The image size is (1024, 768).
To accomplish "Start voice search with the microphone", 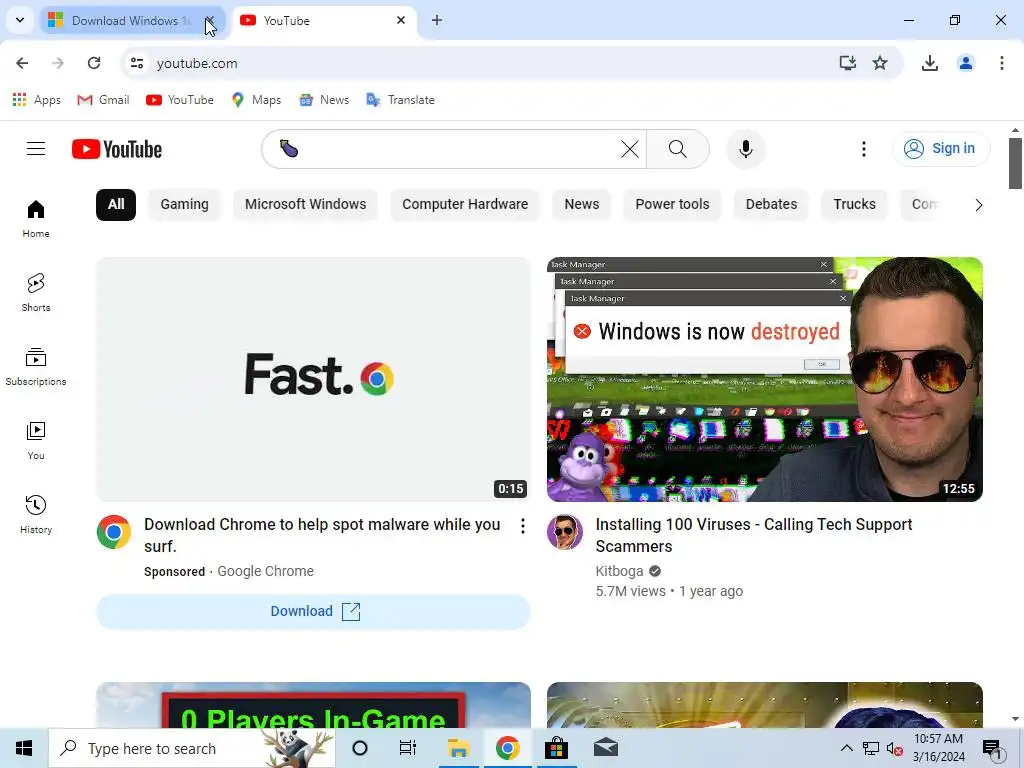I will click(x=746, y=149).
